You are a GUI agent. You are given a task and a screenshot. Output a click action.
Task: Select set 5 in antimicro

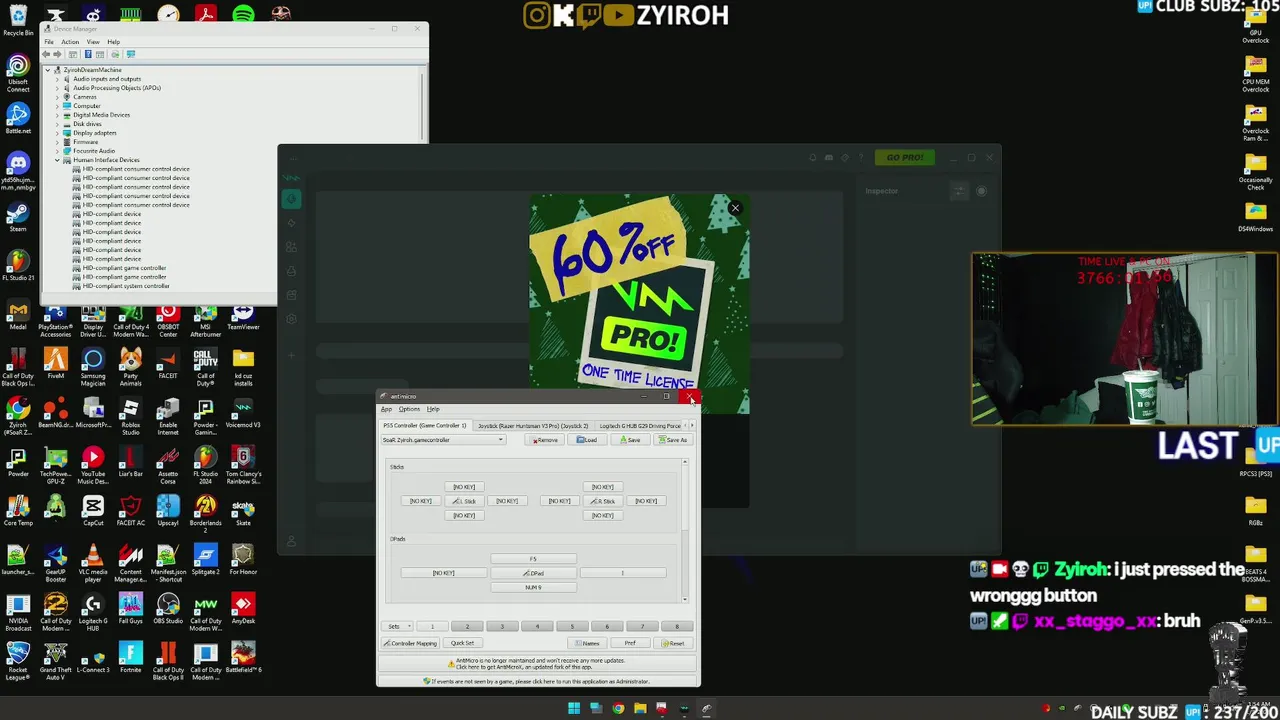(572, 626)
